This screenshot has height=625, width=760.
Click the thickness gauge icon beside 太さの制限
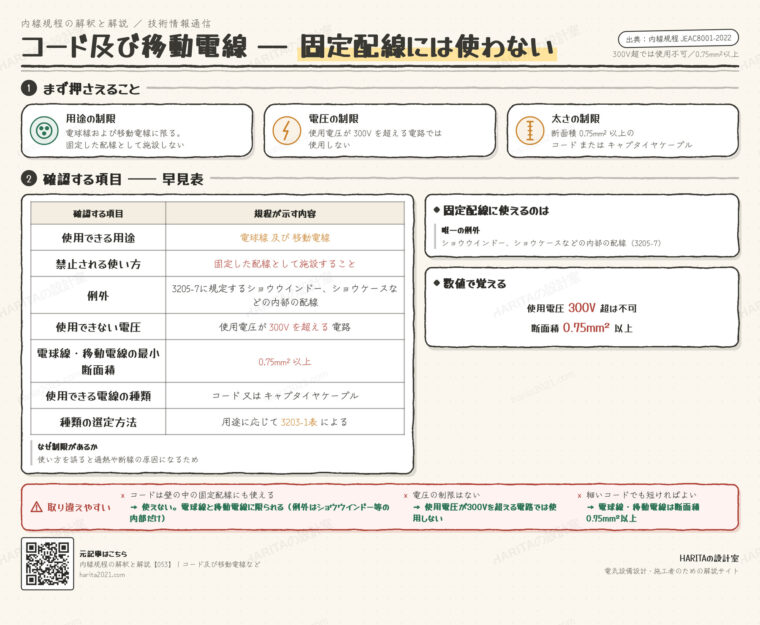pos(529,130)
